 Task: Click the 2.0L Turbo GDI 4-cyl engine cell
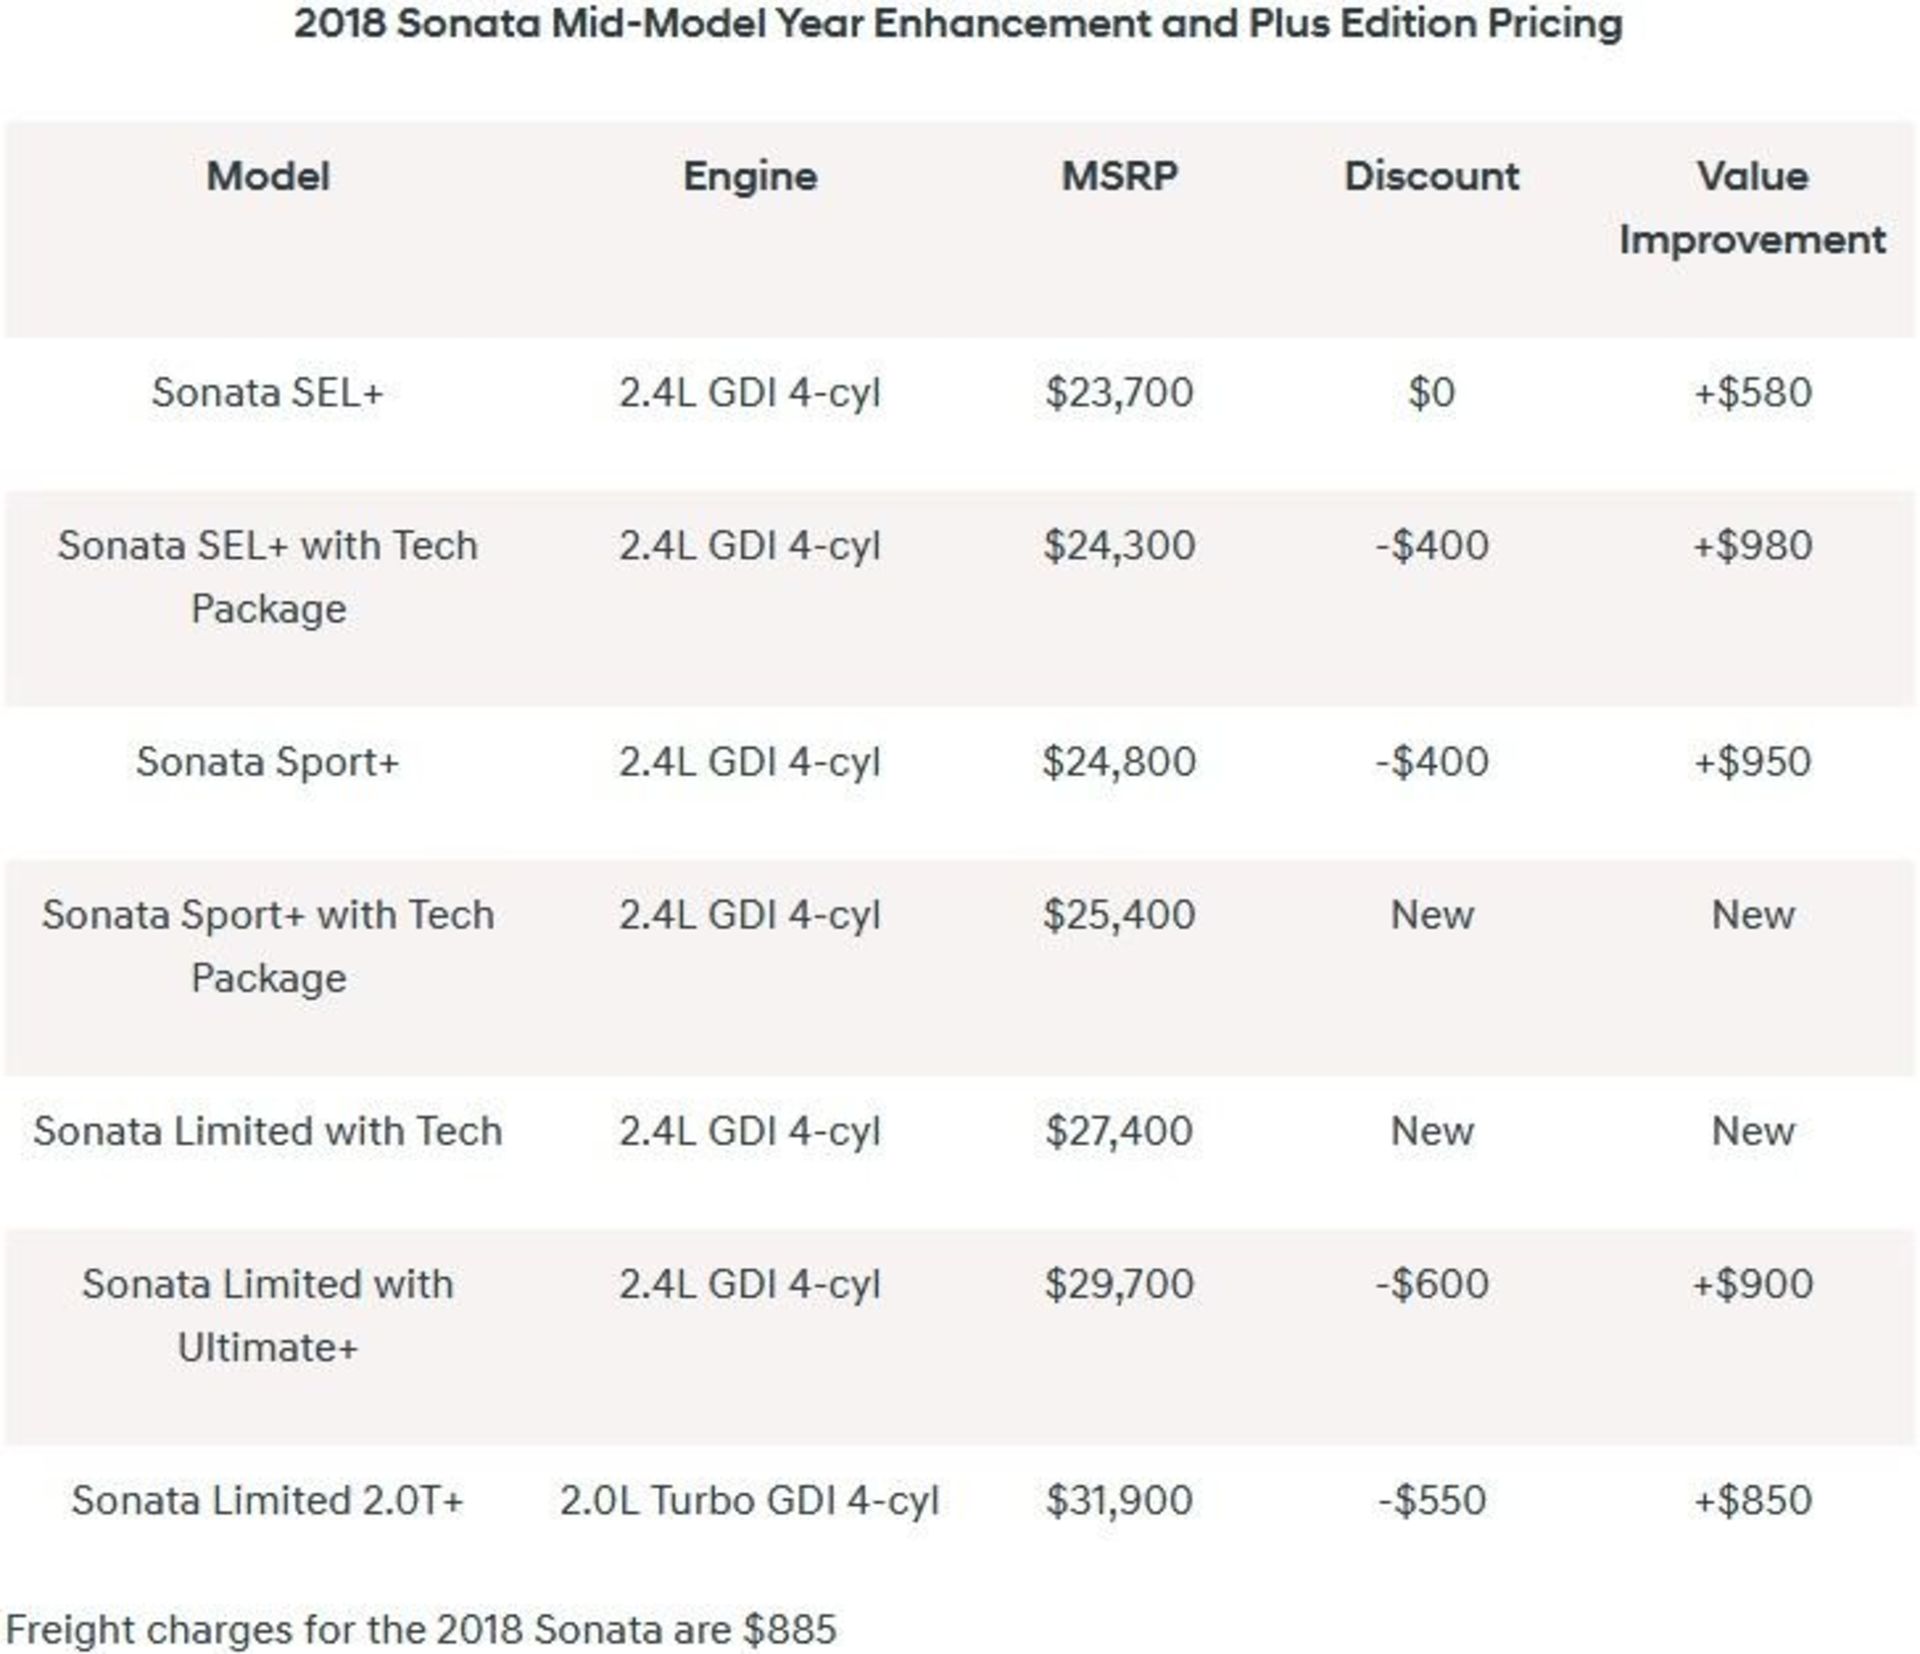pyautogui.click(x=750, y=1500)
